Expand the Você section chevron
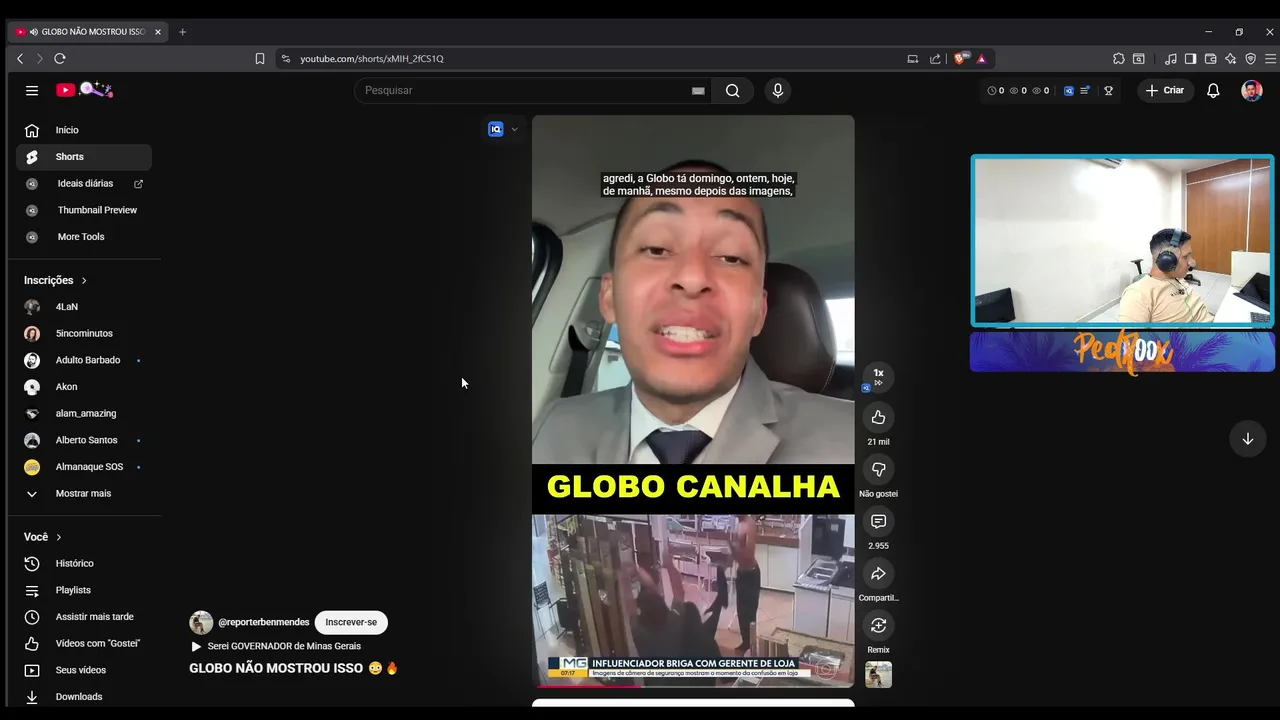 tap(58, 537)
